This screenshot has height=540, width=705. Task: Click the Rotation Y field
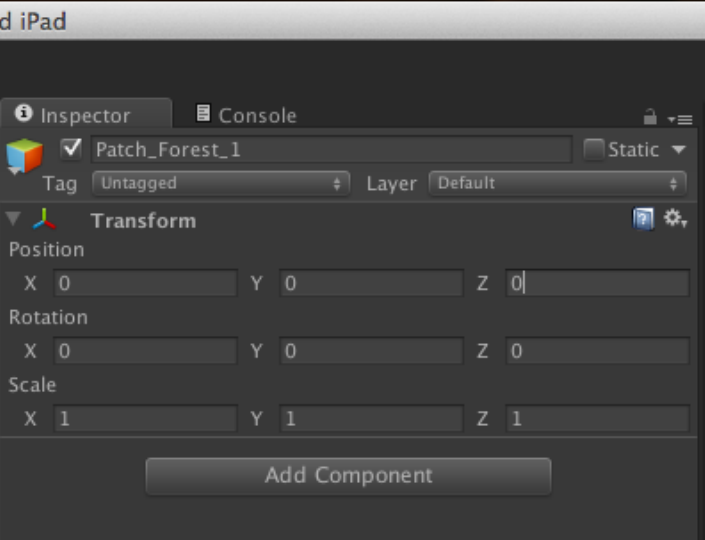pyautogui.click(x=371, y=351)
